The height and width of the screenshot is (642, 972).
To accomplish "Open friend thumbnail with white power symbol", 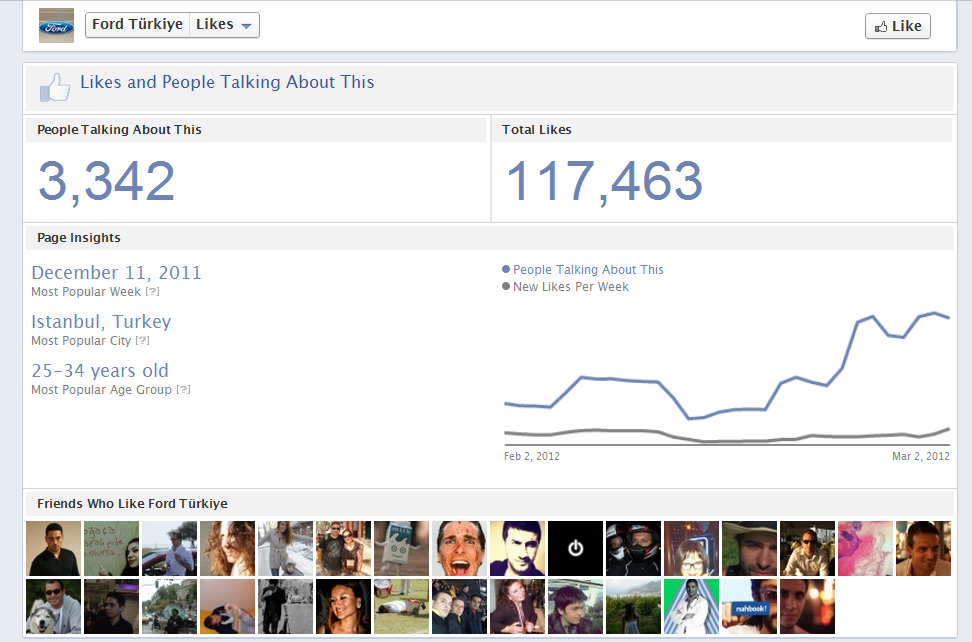I will tap(575, 548).
